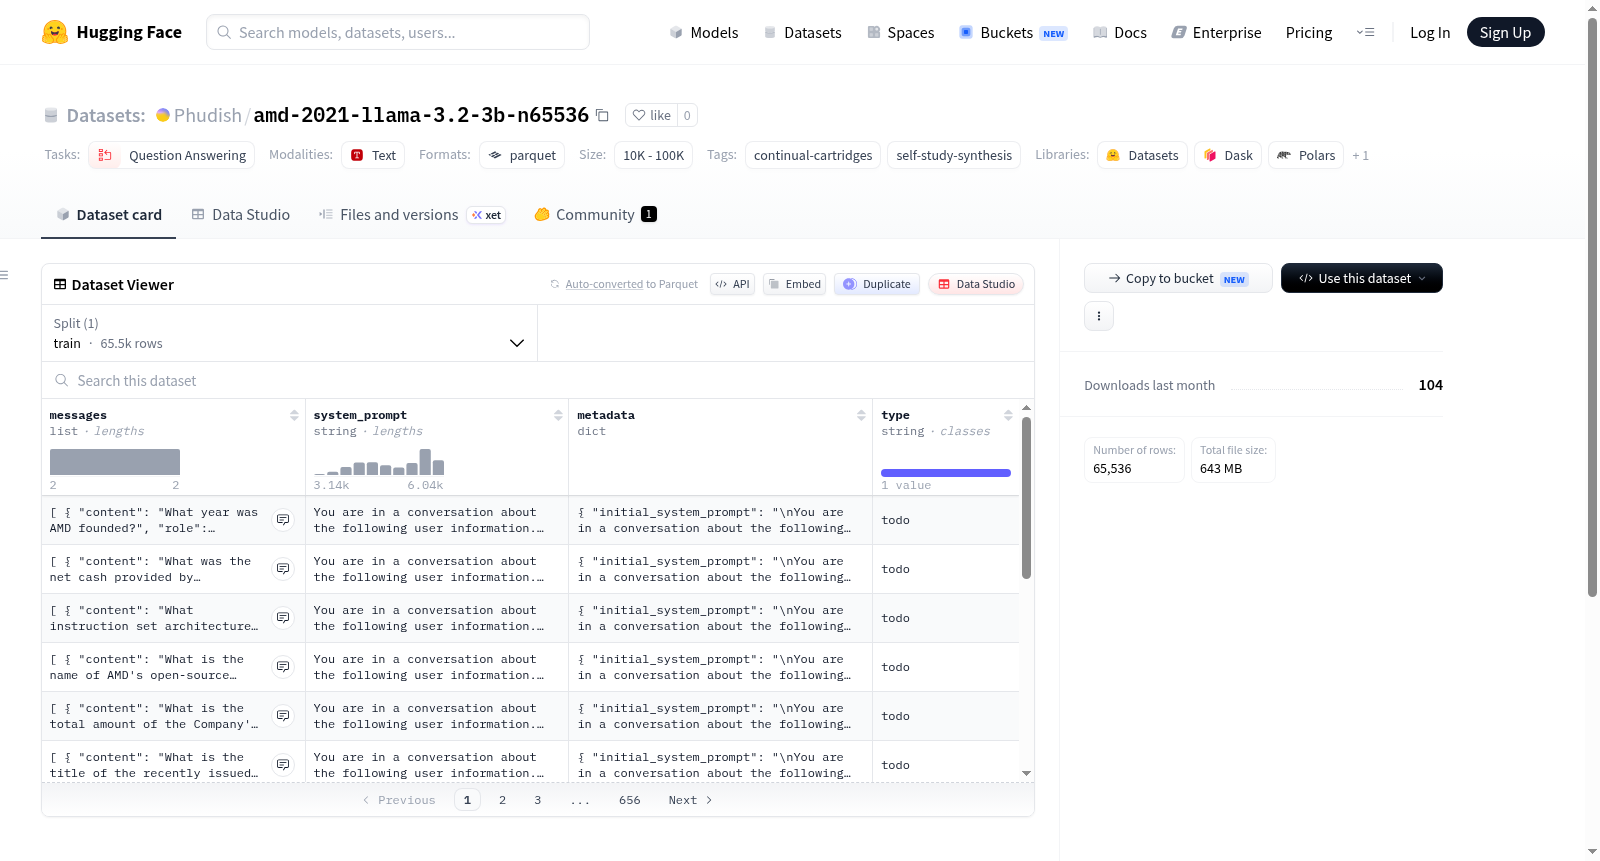The height and width of the screenshot is (861, 1600).
Task: Jump to page 656
Action: 630,800
